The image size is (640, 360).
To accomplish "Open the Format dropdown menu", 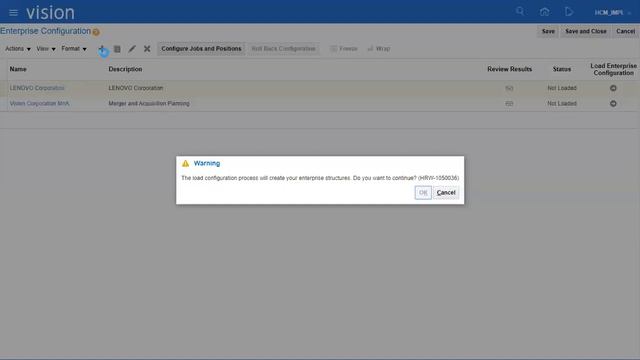I will point(74,49).
